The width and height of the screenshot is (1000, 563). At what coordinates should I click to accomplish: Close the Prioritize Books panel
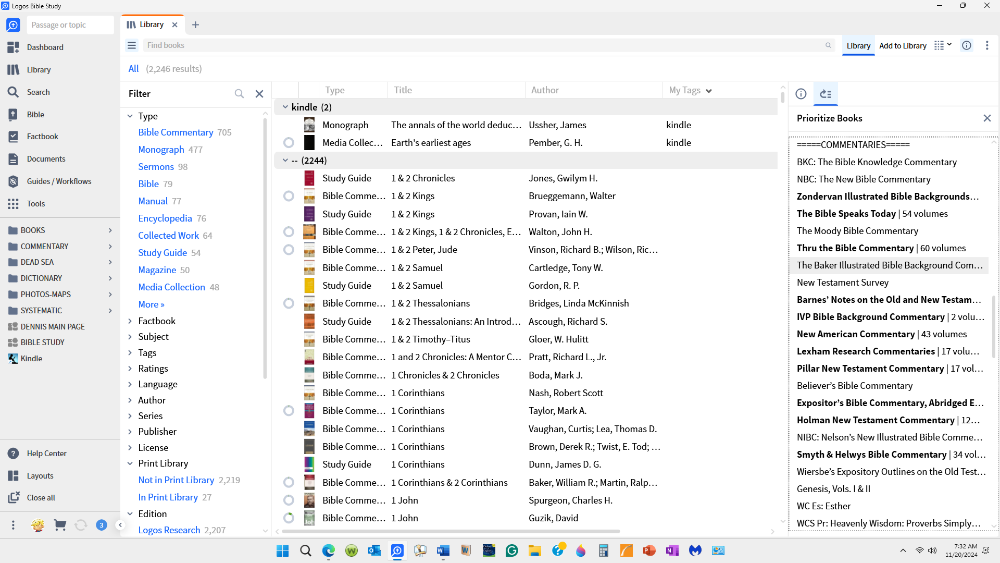point(987,118)
